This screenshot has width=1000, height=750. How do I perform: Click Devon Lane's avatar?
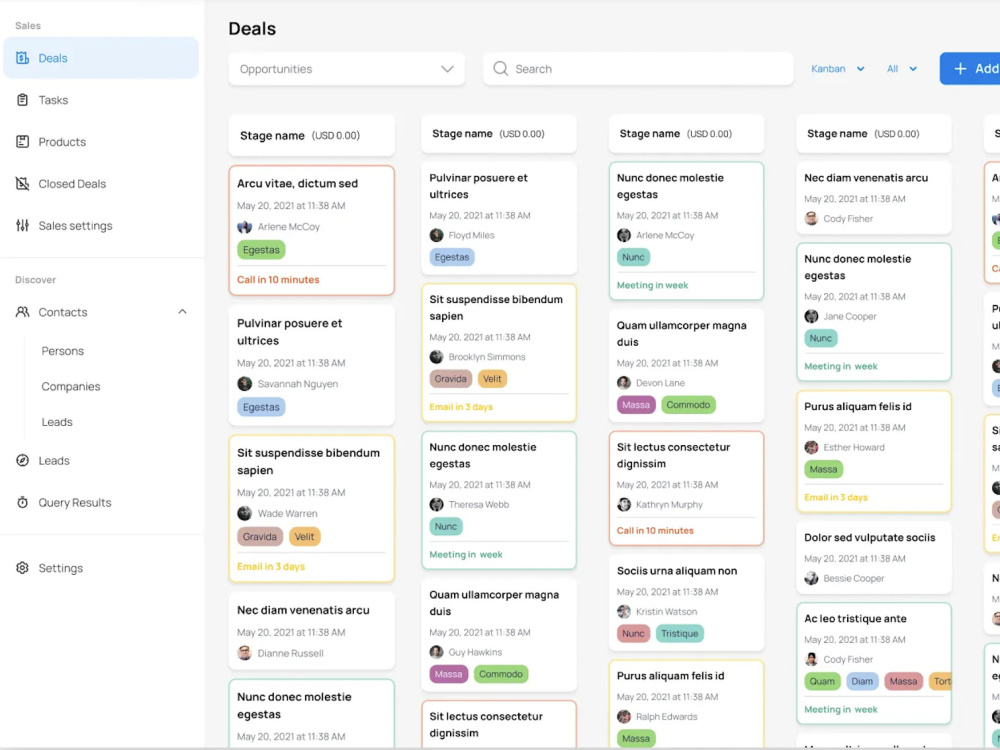coord(624,383)
